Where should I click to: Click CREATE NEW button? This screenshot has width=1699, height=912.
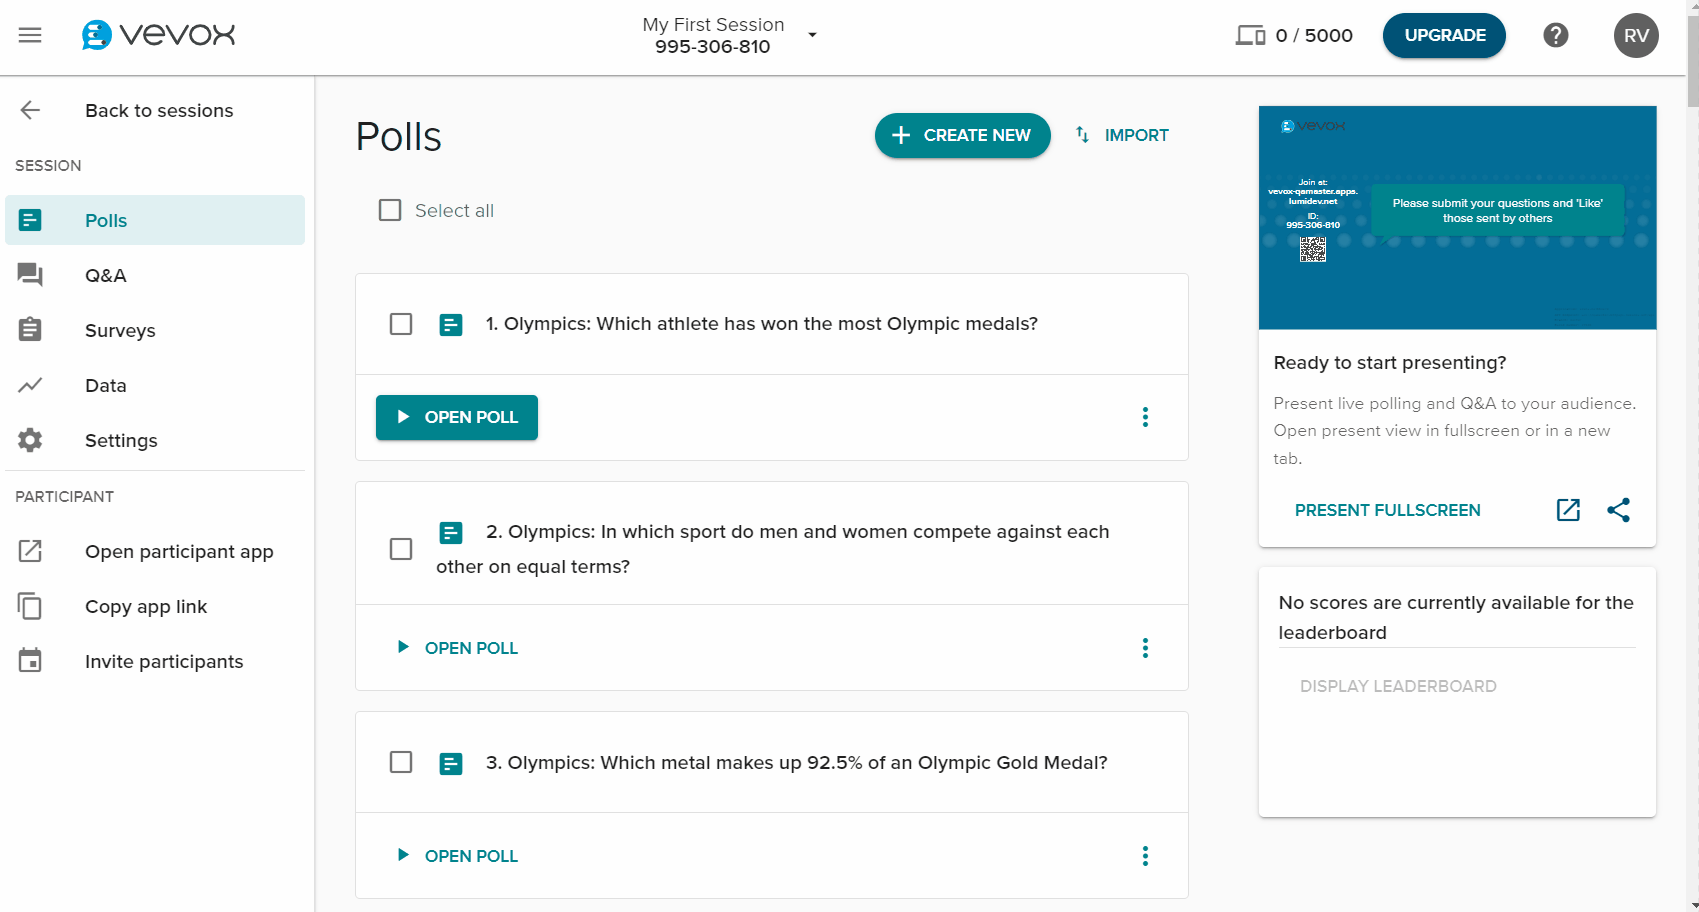(962, 135)
